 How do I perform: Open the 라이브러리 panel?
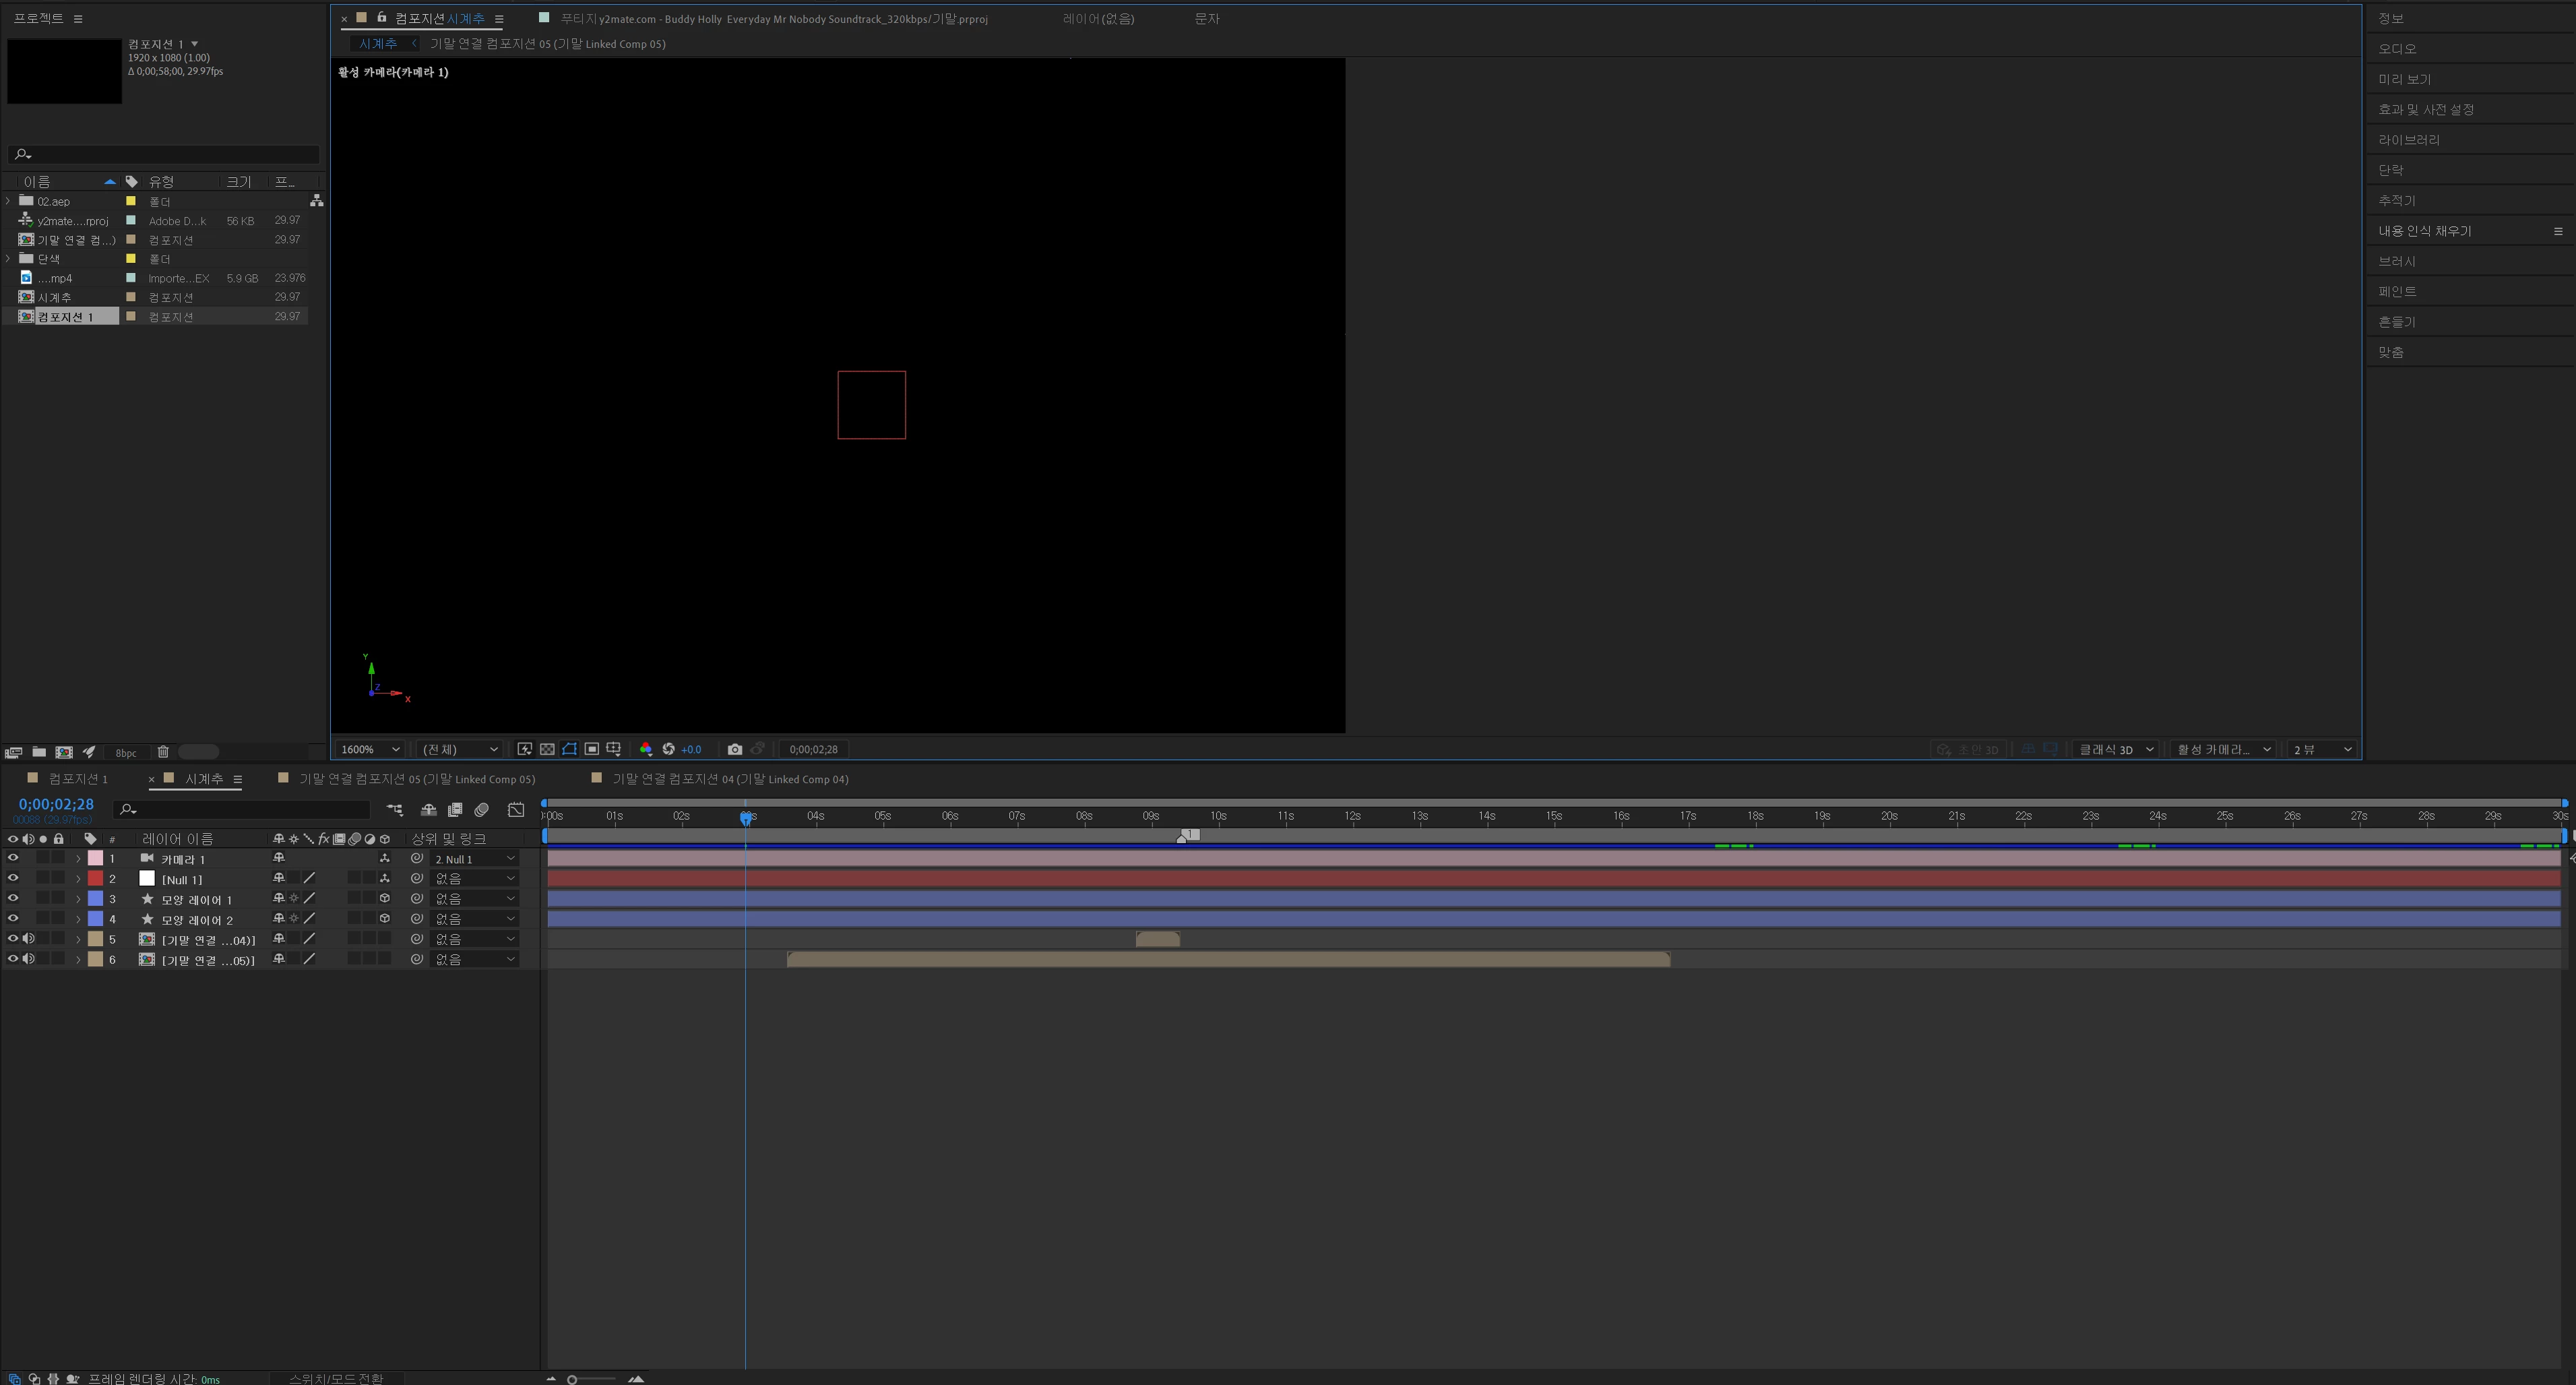(2408, 140)
